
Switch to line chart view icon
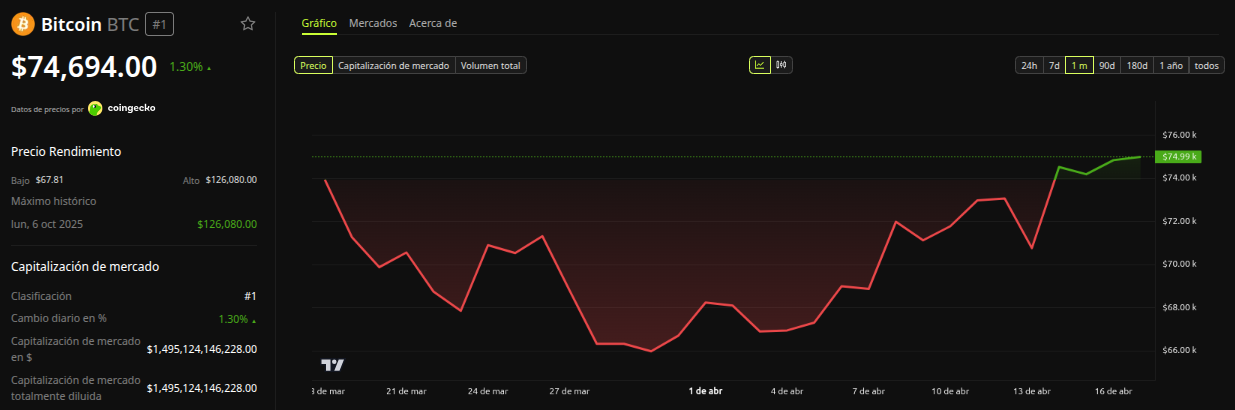pos(760,65)
